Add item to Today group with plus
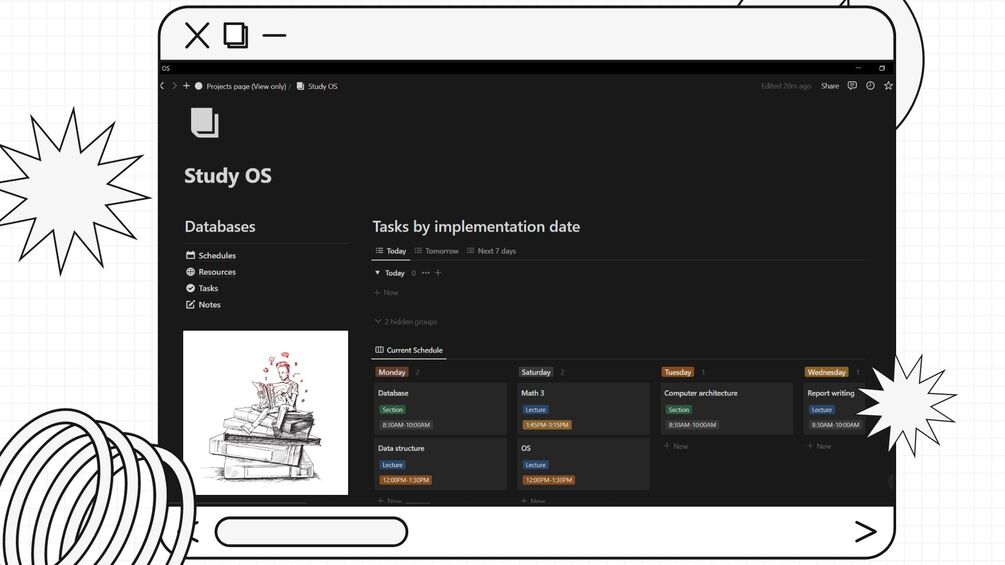 (x=438, y=273)
